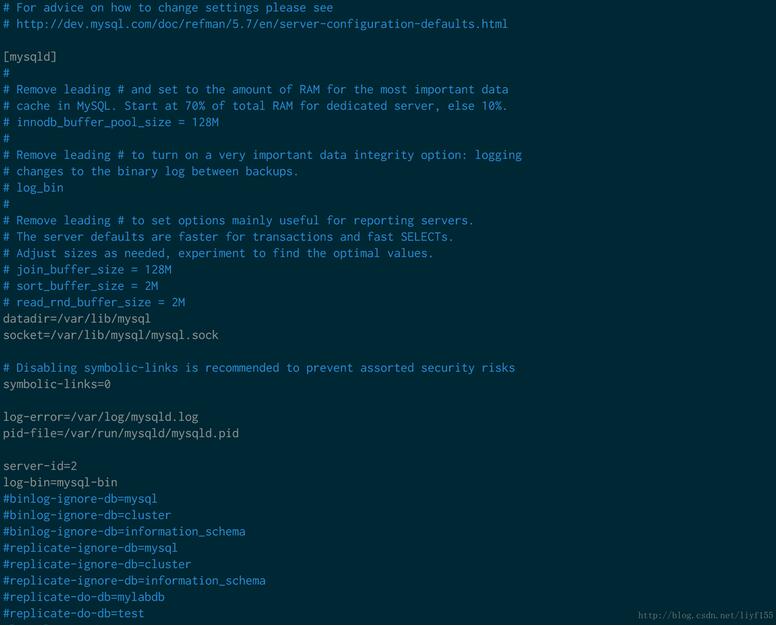This screenshot has height=626, width=776.
Task: Click the MySQL documentation URL in comment
Action: point(262,24)
